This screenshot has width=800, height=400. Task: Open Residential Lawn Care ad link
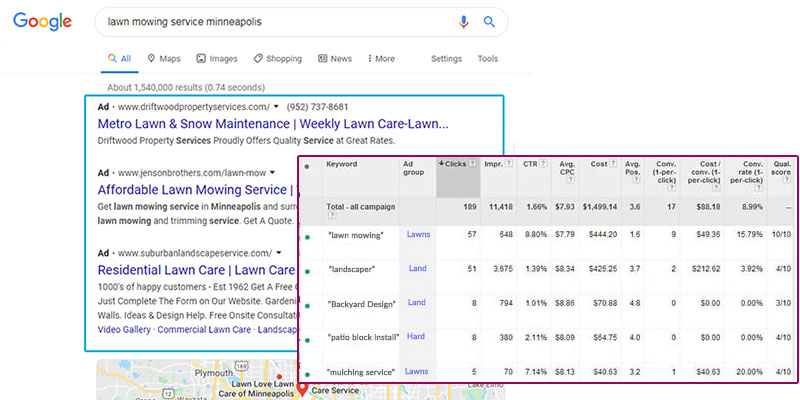[x=196, y=269]
